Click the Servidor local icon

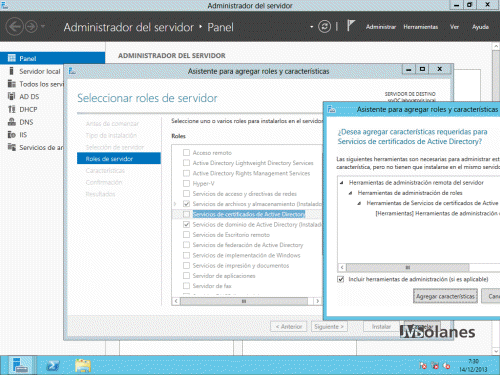coord(12,71)
